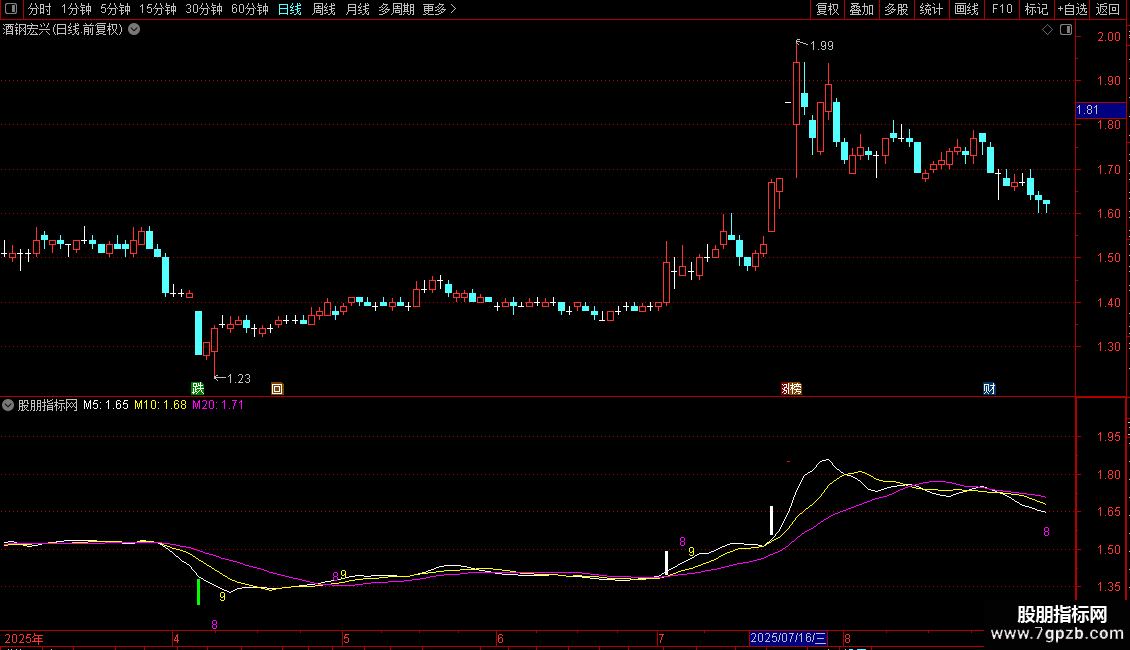1130x650 pixels.
Task: Open the 复权 adjustment menu
Action: pyautogui.click(x=827, y=9)
